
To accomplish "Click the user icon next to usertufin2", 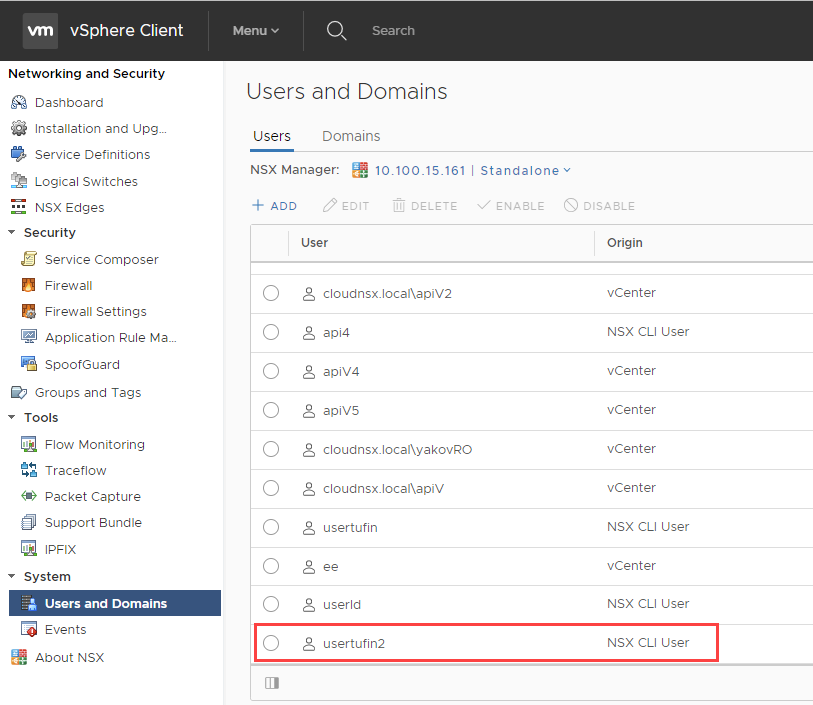I will [x=309, y=644].
